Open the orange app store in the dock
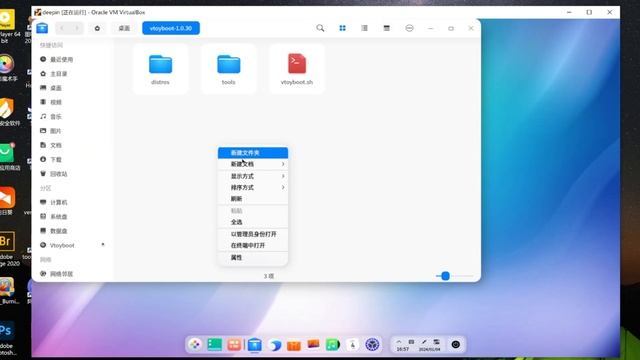This screenshot has width=640, height=360. 294,345
